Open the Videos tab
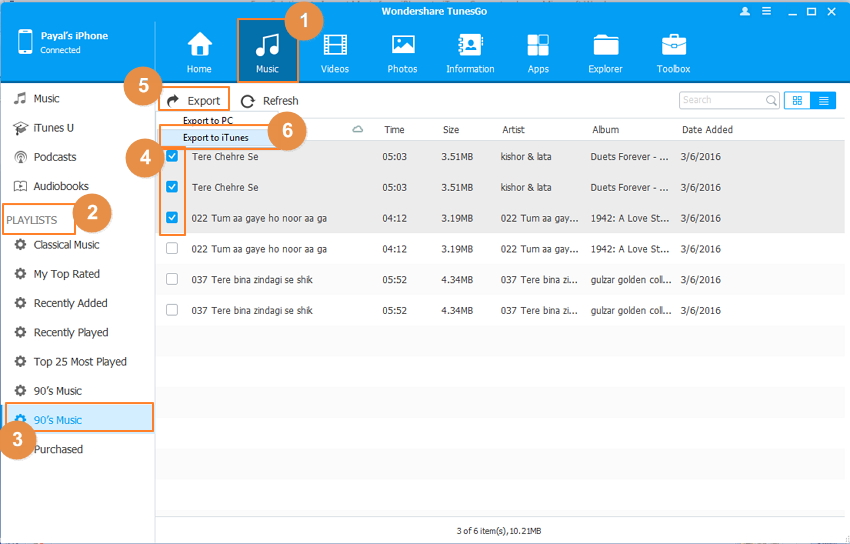 [335, 52]
